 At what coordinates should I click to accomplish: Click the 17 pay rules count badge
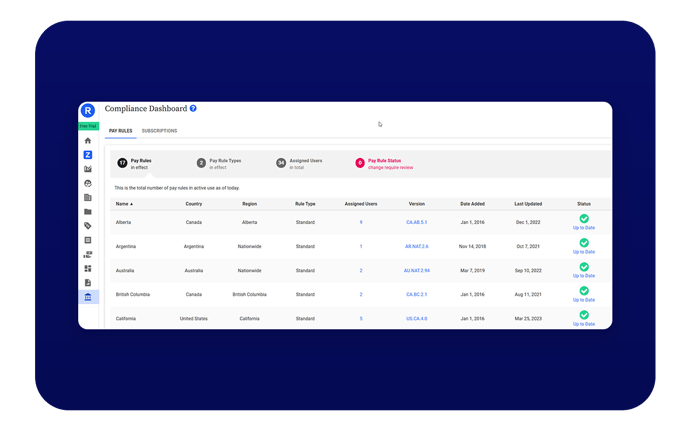click(x=122, y=163)
